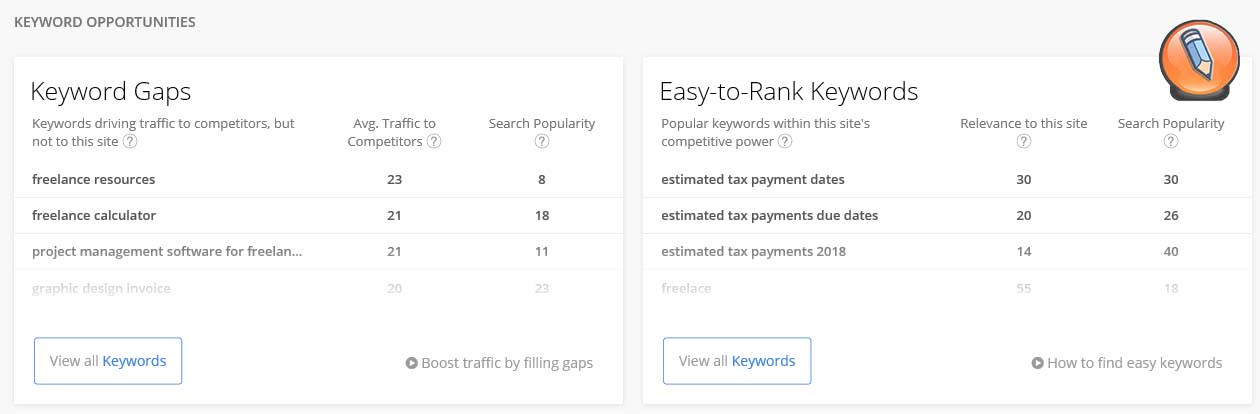Viewport: 1260px width, 414px height.
Task: Select the freelance calculator keyword row
Action: point(318,216)
